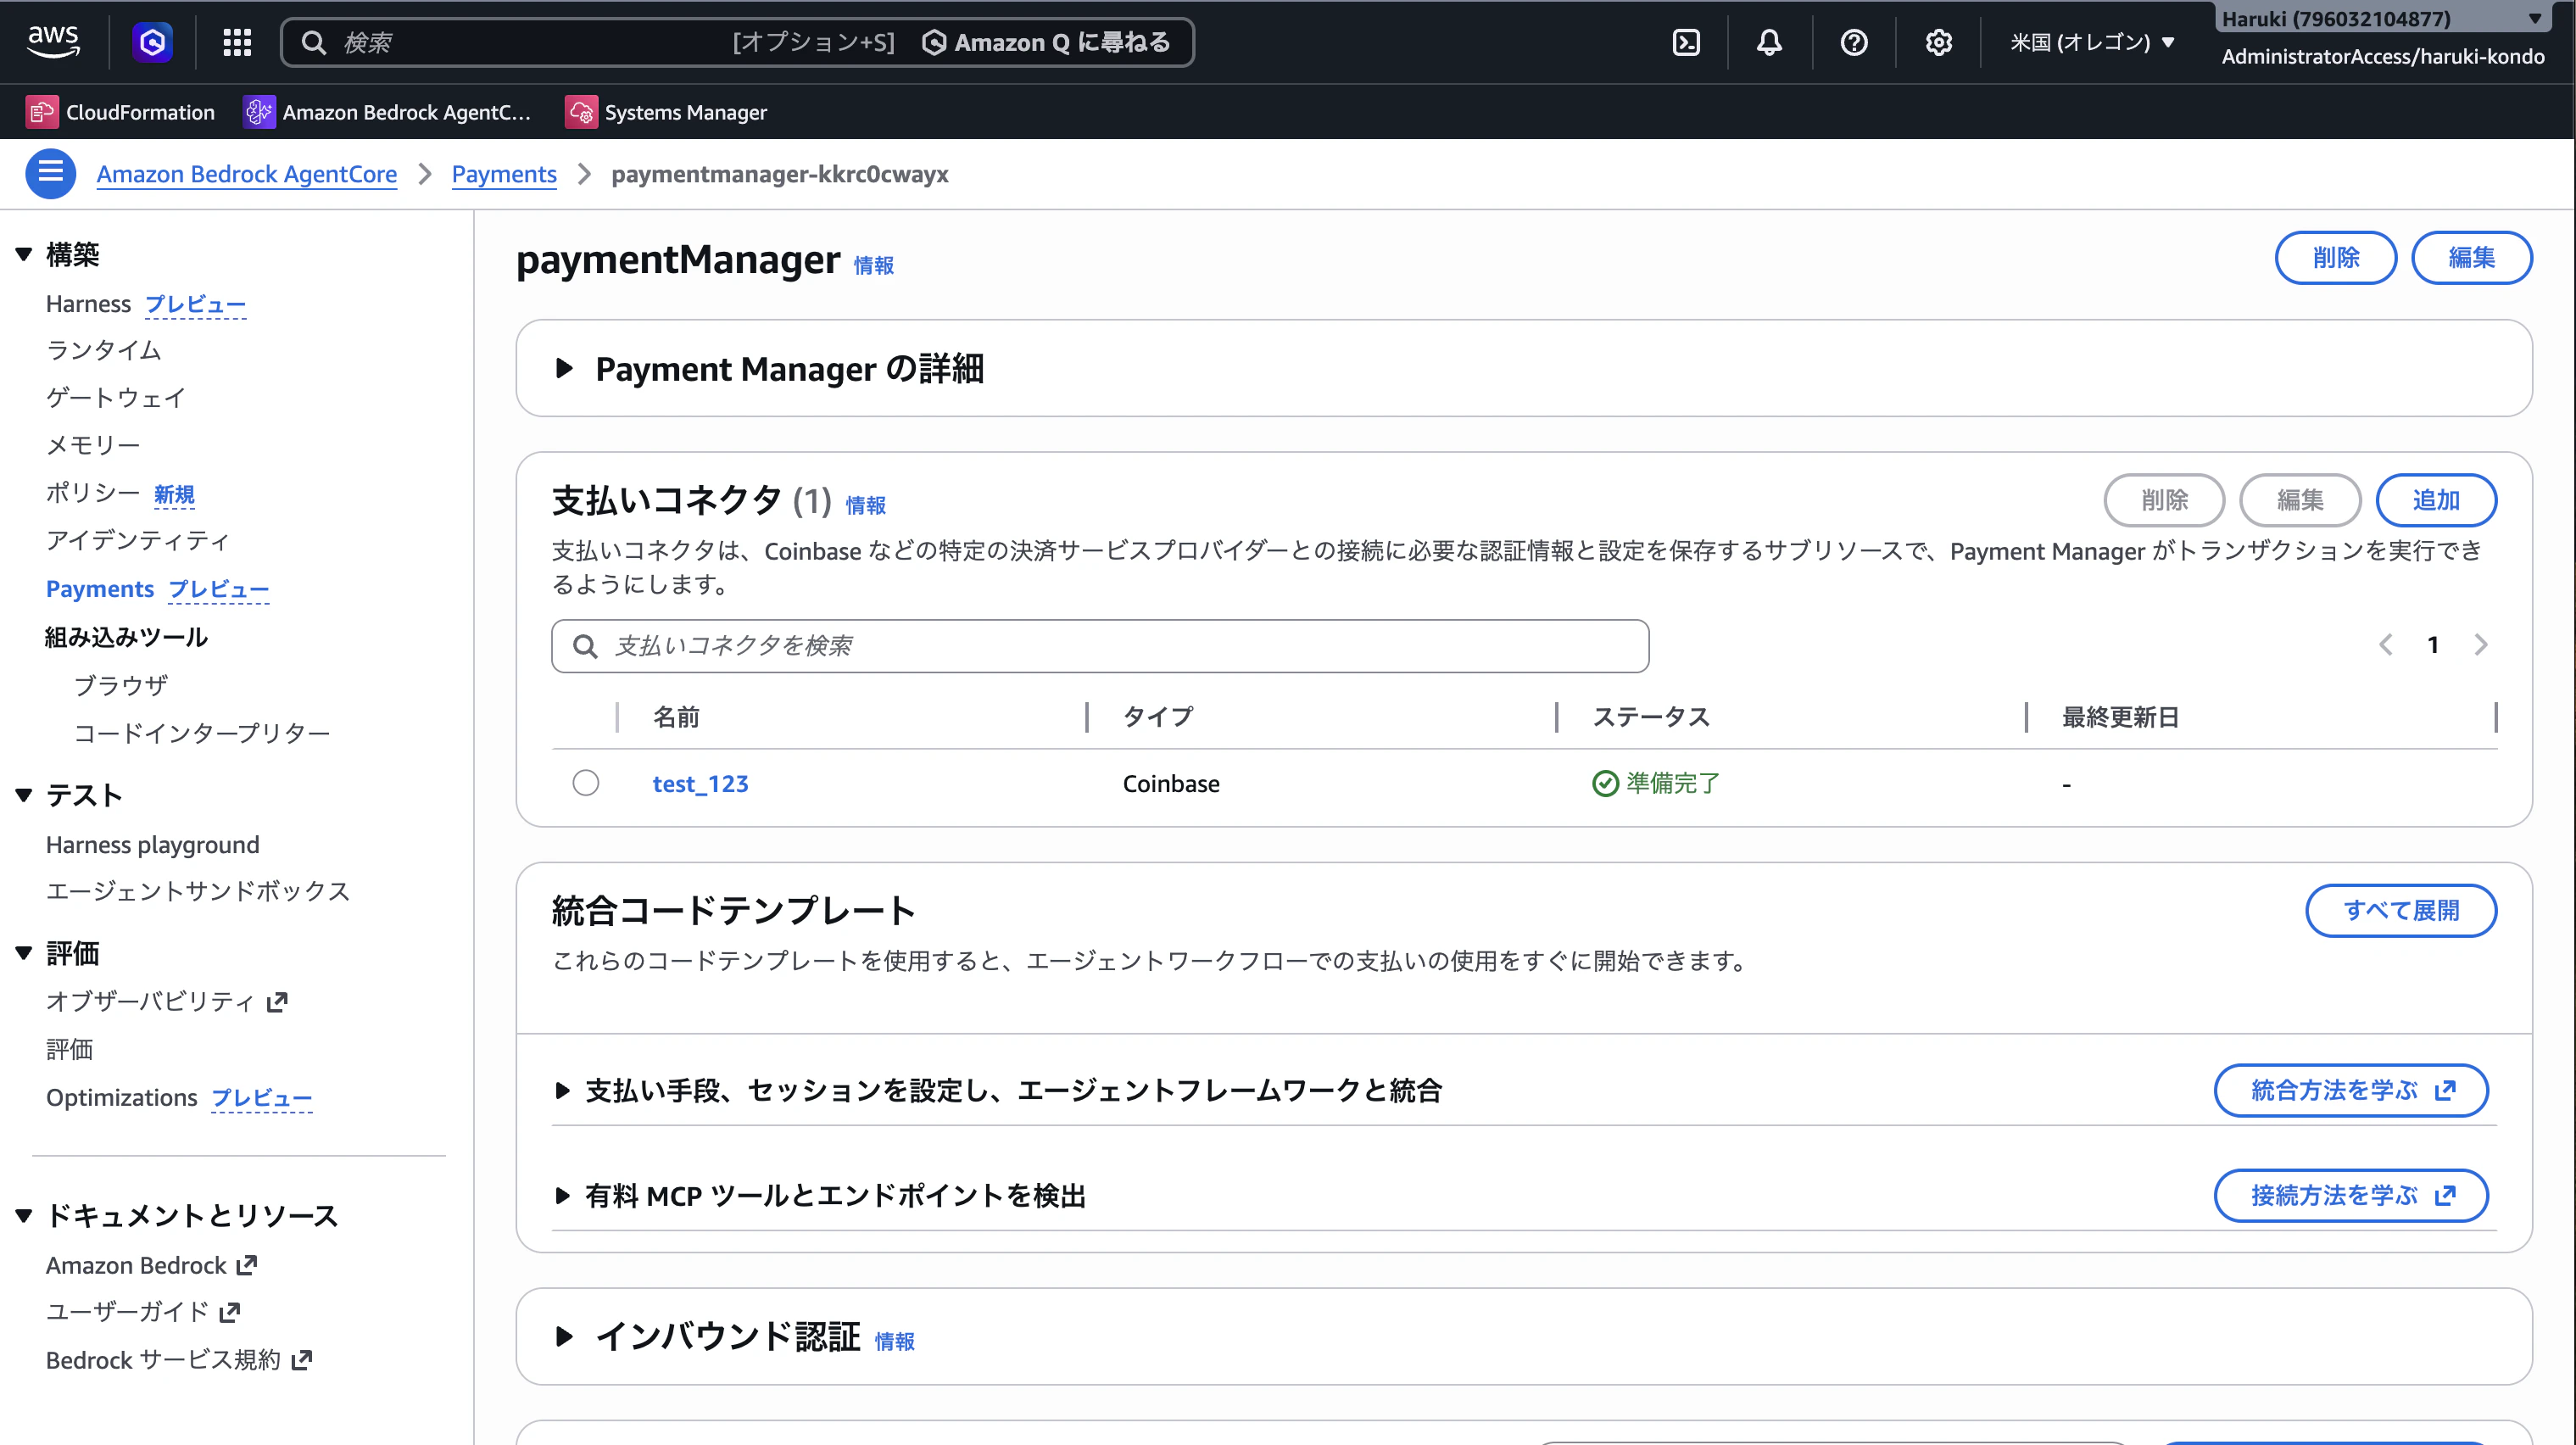
Task: Open the notifications bell
Action: 1769,42
